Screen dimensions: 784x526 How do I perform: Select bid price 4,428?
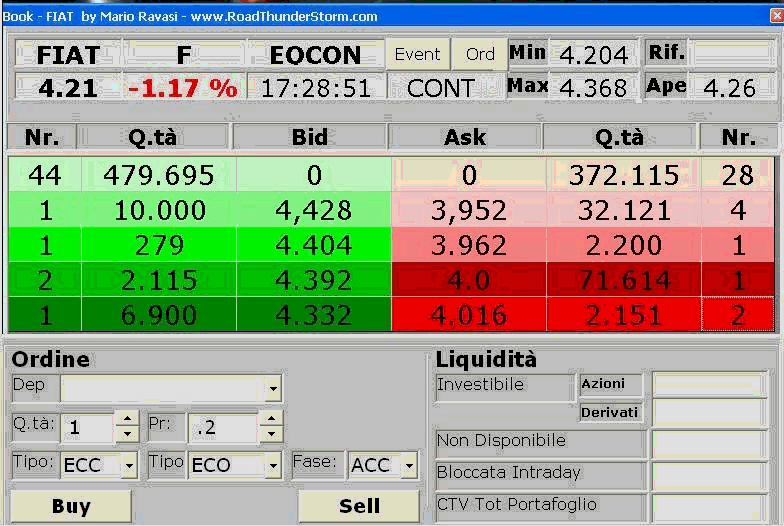[x=314, y=210]
